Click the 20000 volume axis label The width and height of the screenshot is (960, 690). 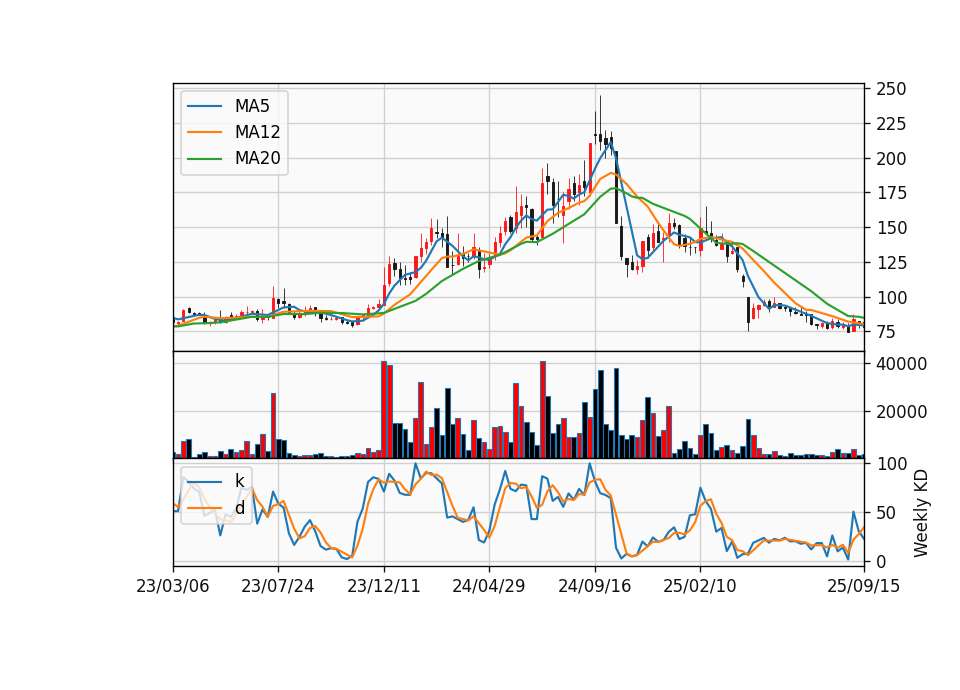tap(901, 412)
